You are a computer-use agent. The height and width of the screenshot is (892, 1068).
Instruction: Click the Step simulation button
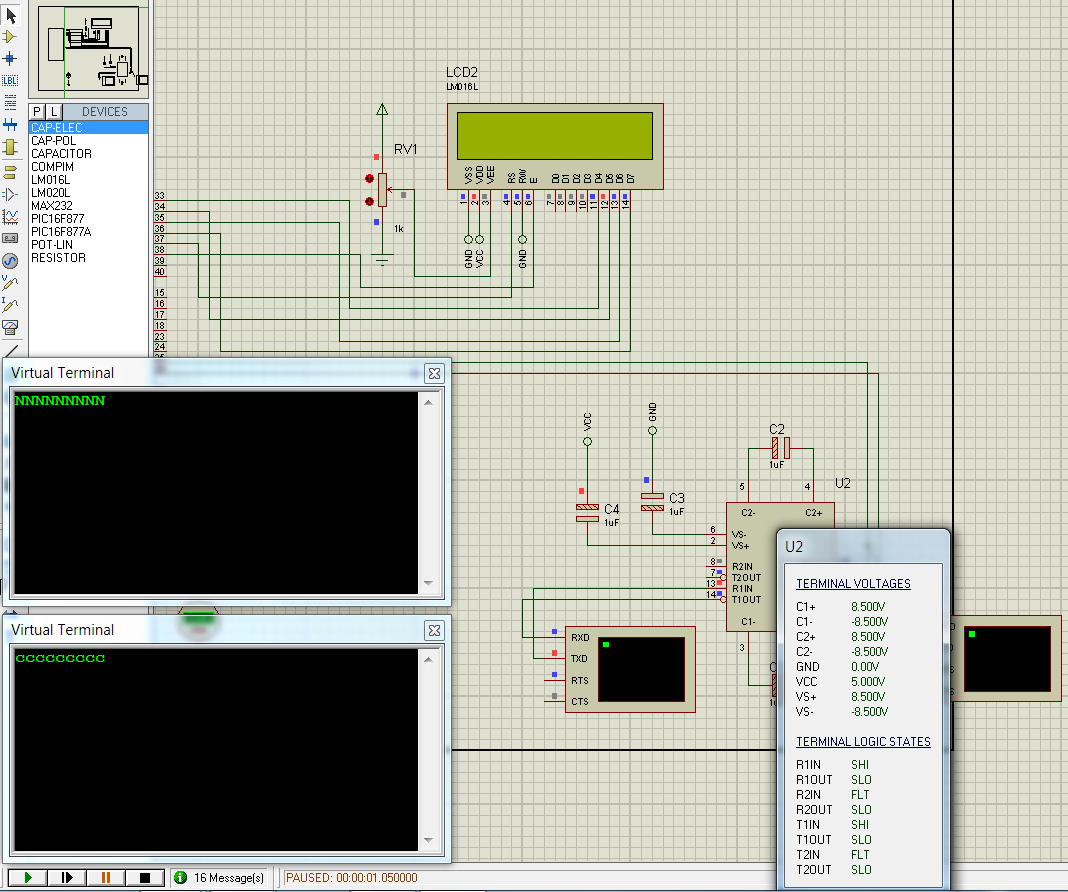(67, 877)
